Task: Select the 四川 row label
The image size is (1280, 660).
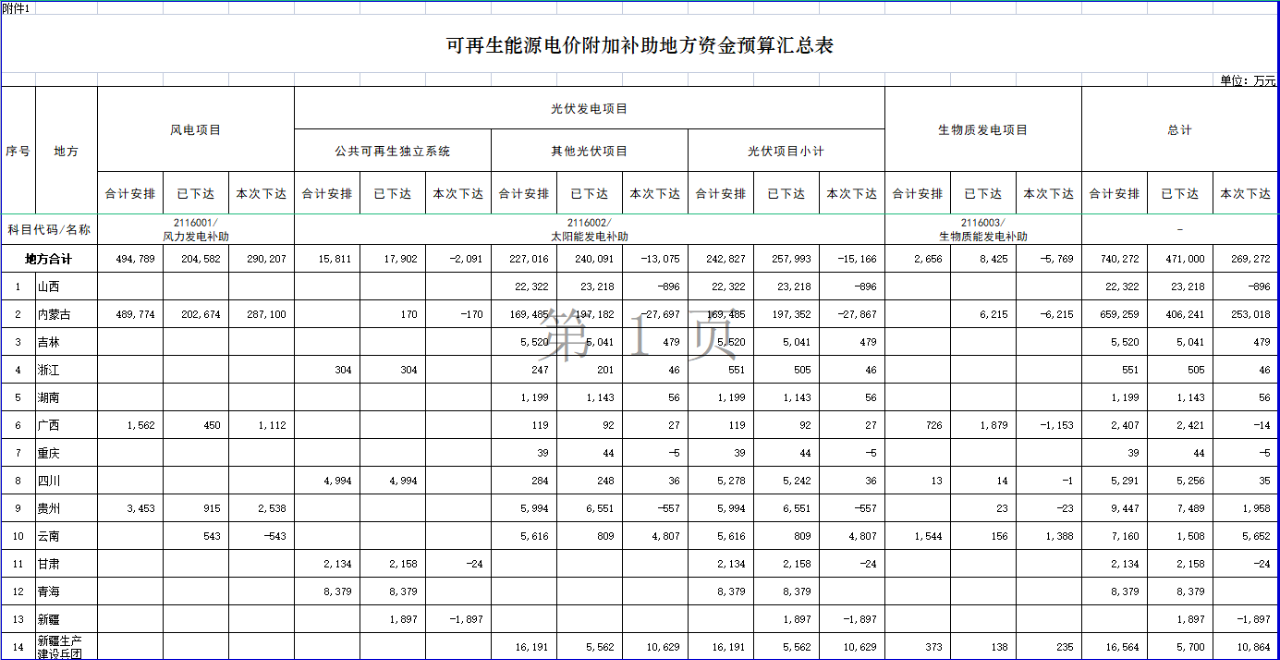Action: [x=49, y=481]
